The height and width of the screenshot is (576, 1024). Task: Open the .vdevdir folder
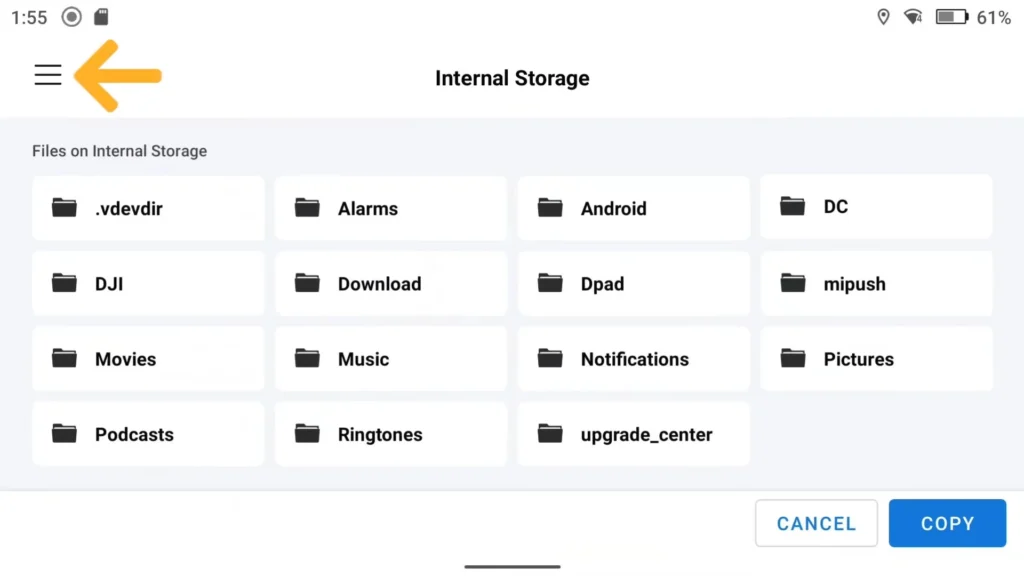tap(148, 208)
